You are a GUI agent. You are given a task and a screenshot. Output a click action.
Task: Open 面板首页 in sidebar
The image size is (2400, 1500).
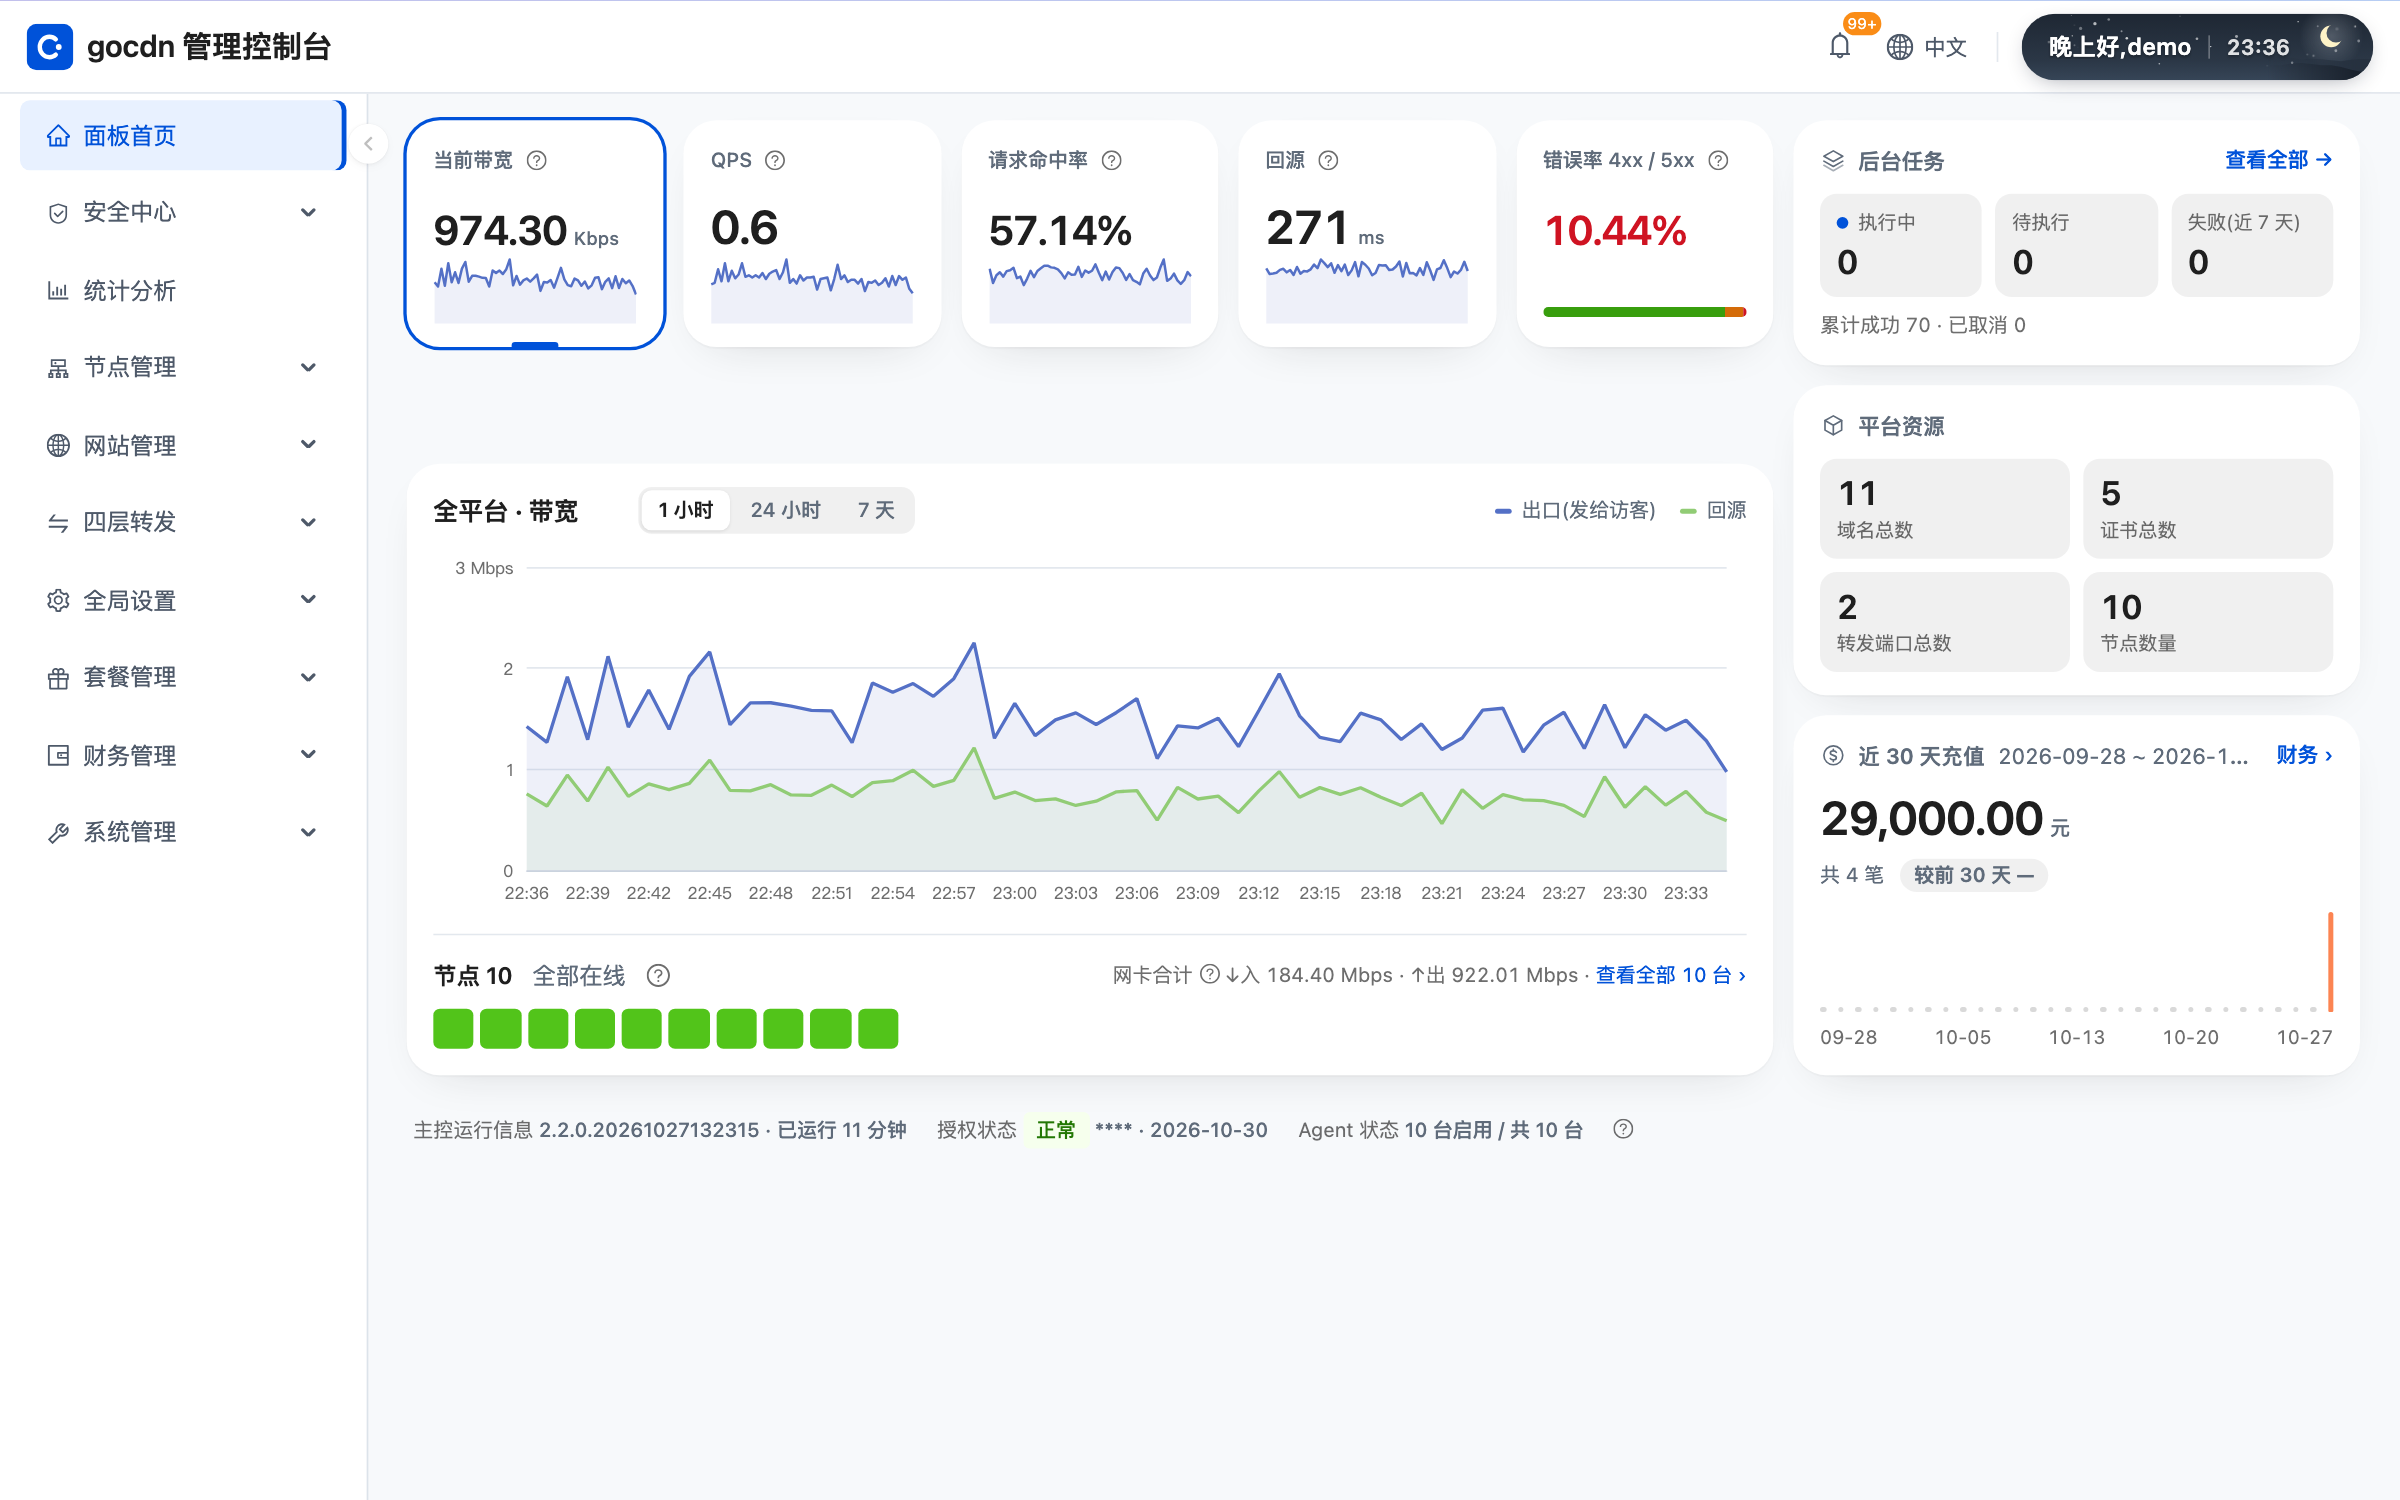click(x=182, y=135)
